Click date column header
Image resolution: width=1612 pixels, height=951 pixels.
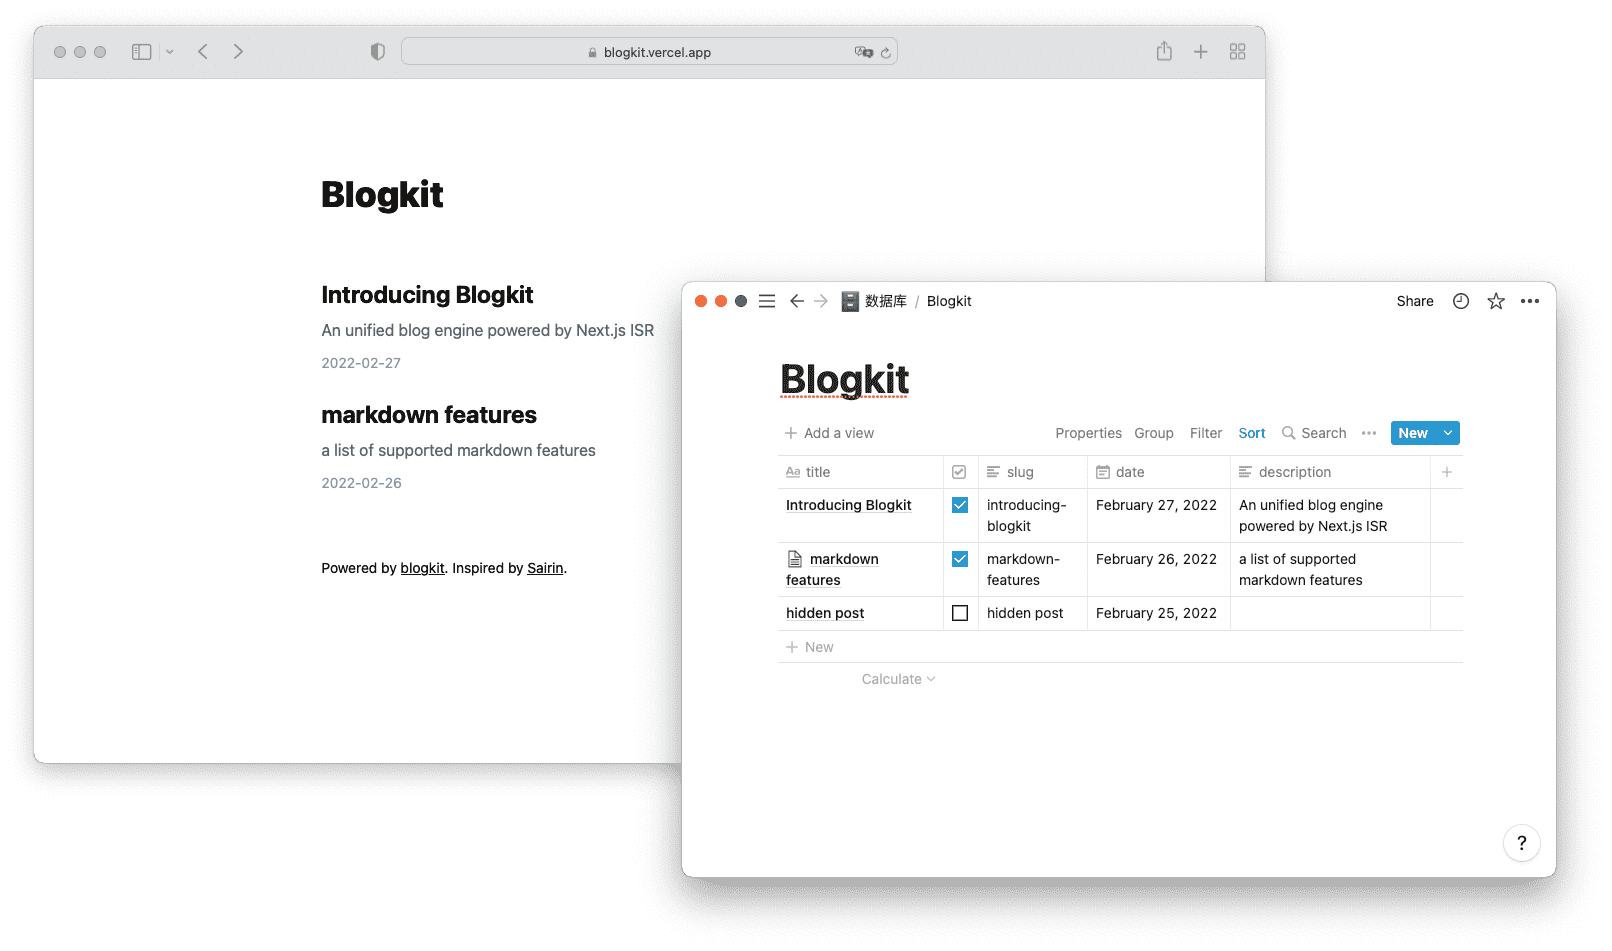coord(1158,472)
